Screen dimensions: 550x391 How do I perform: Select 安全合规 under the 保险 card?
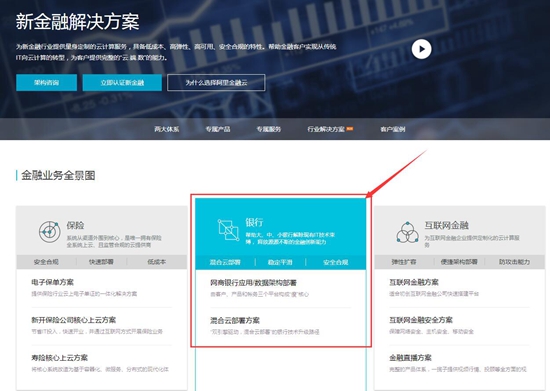[46, 262]
